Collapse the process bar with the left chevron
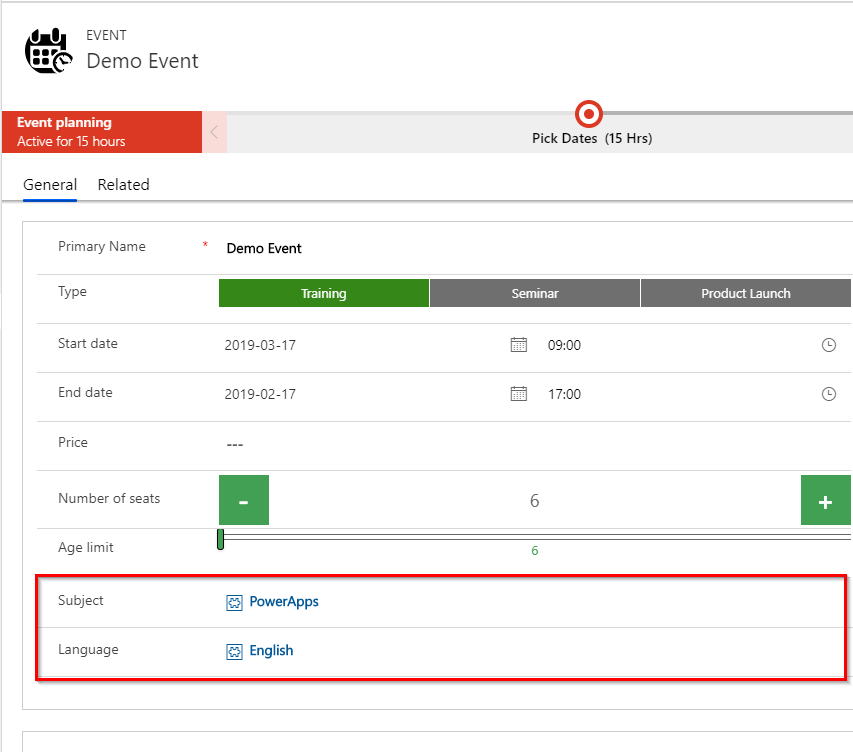Image resolution: width=853 pixels, height=752 pixels. click(x=214, y=132)
